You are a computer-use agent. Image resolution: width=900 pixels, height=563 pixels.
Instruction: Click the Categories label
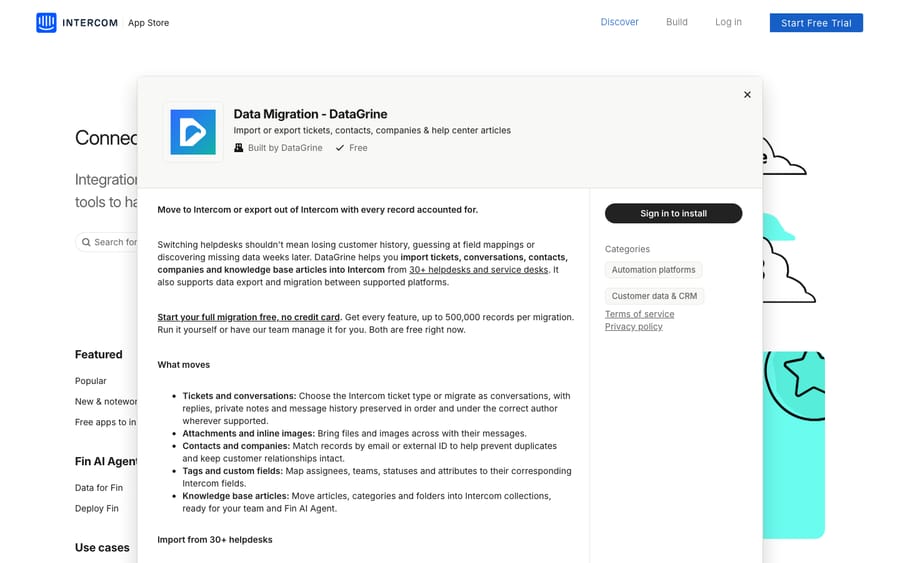tap(627, 249)
